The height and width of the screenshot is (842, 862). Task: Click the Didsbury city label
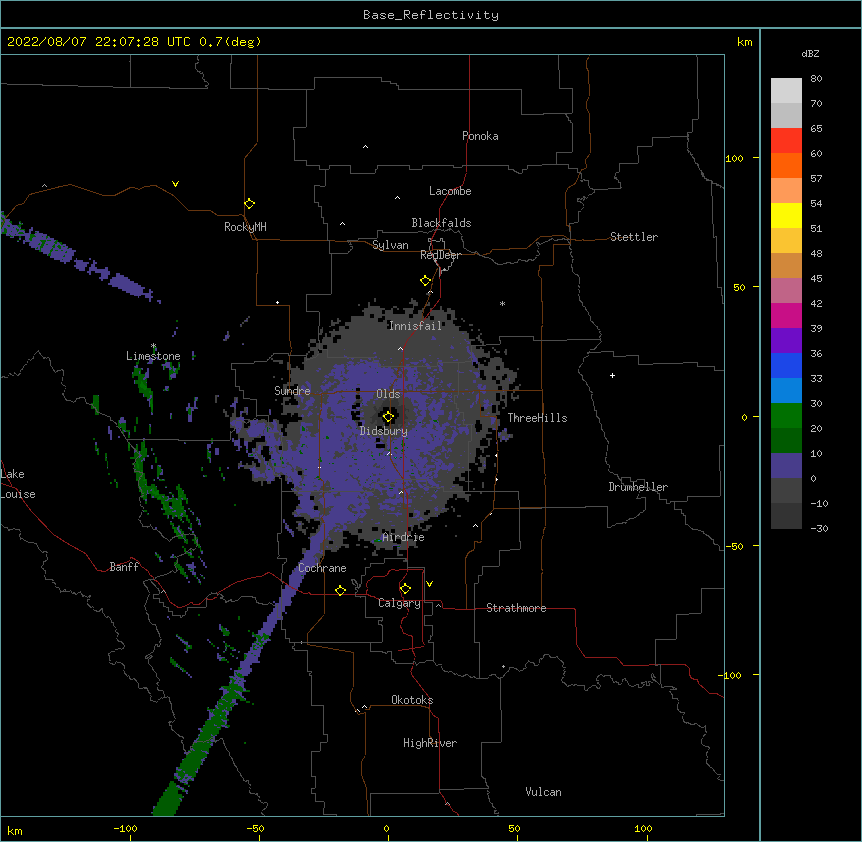[x=384, y=431]
